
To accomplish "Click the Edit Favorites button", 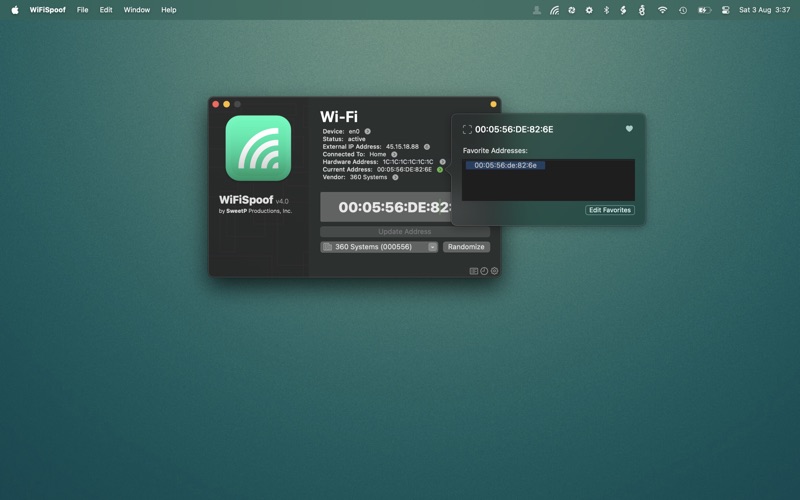I will pyautogui.click(x=610, y=210).
